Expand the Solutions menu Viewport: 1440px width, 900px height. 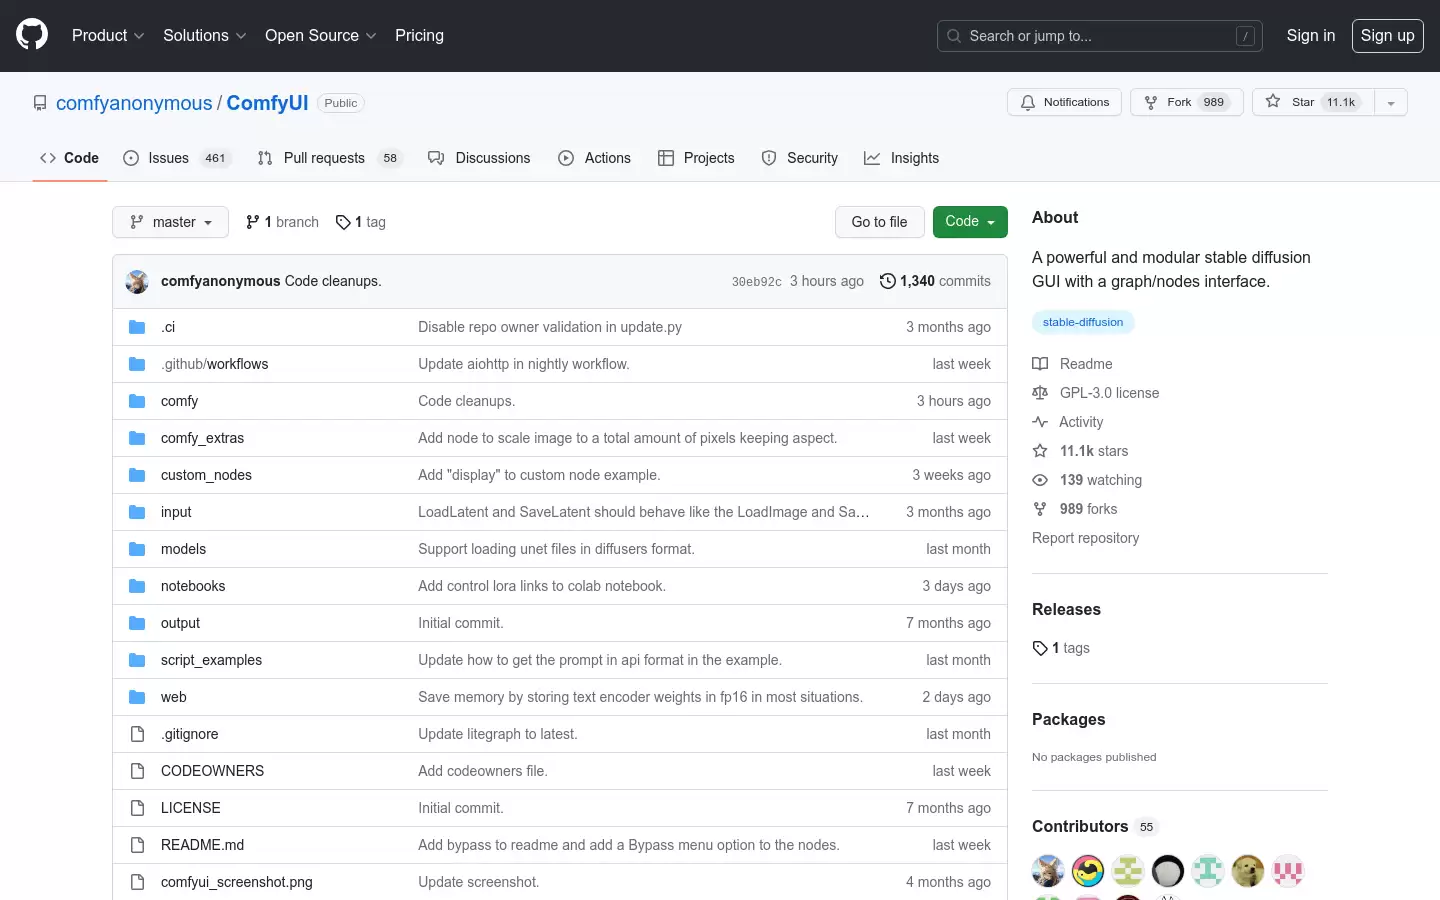[x=205, y=35]
